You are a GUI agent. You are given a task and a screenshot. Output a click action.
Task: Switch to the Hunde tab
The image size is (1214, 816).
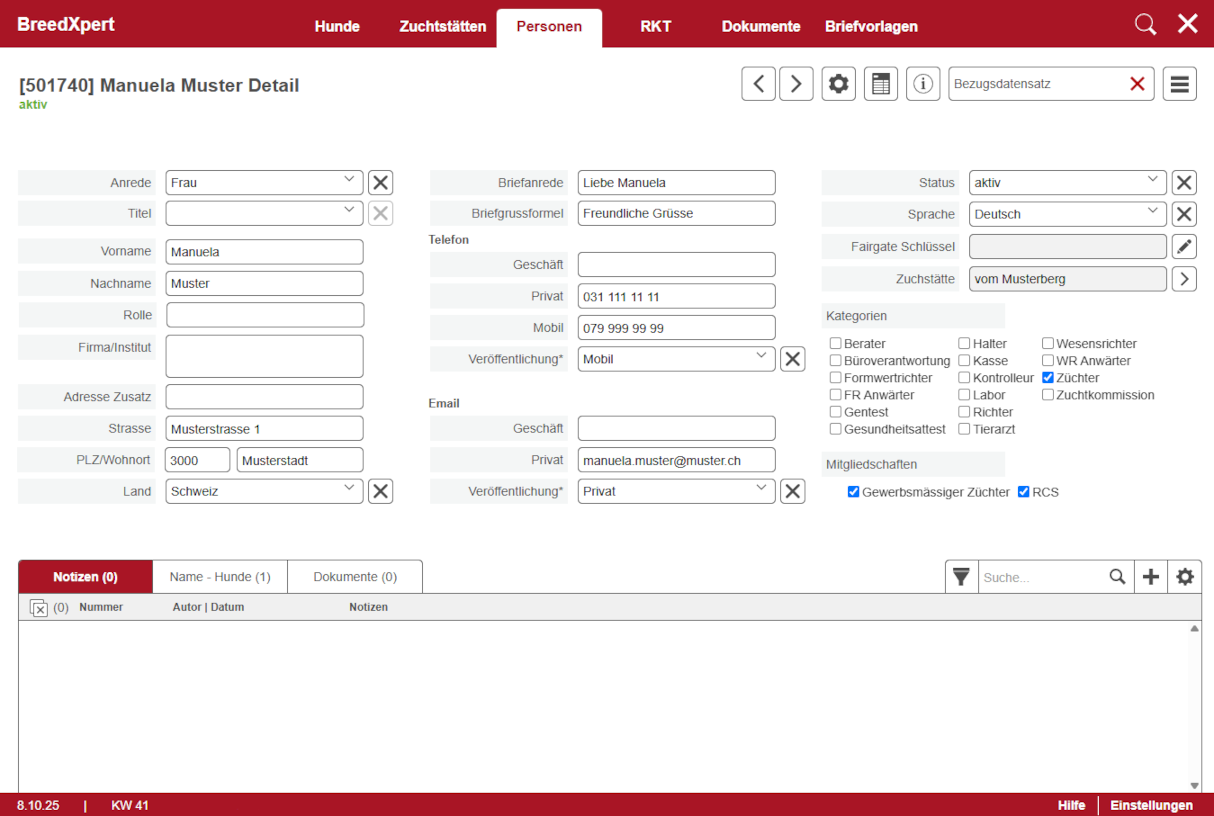coord(337,27)
